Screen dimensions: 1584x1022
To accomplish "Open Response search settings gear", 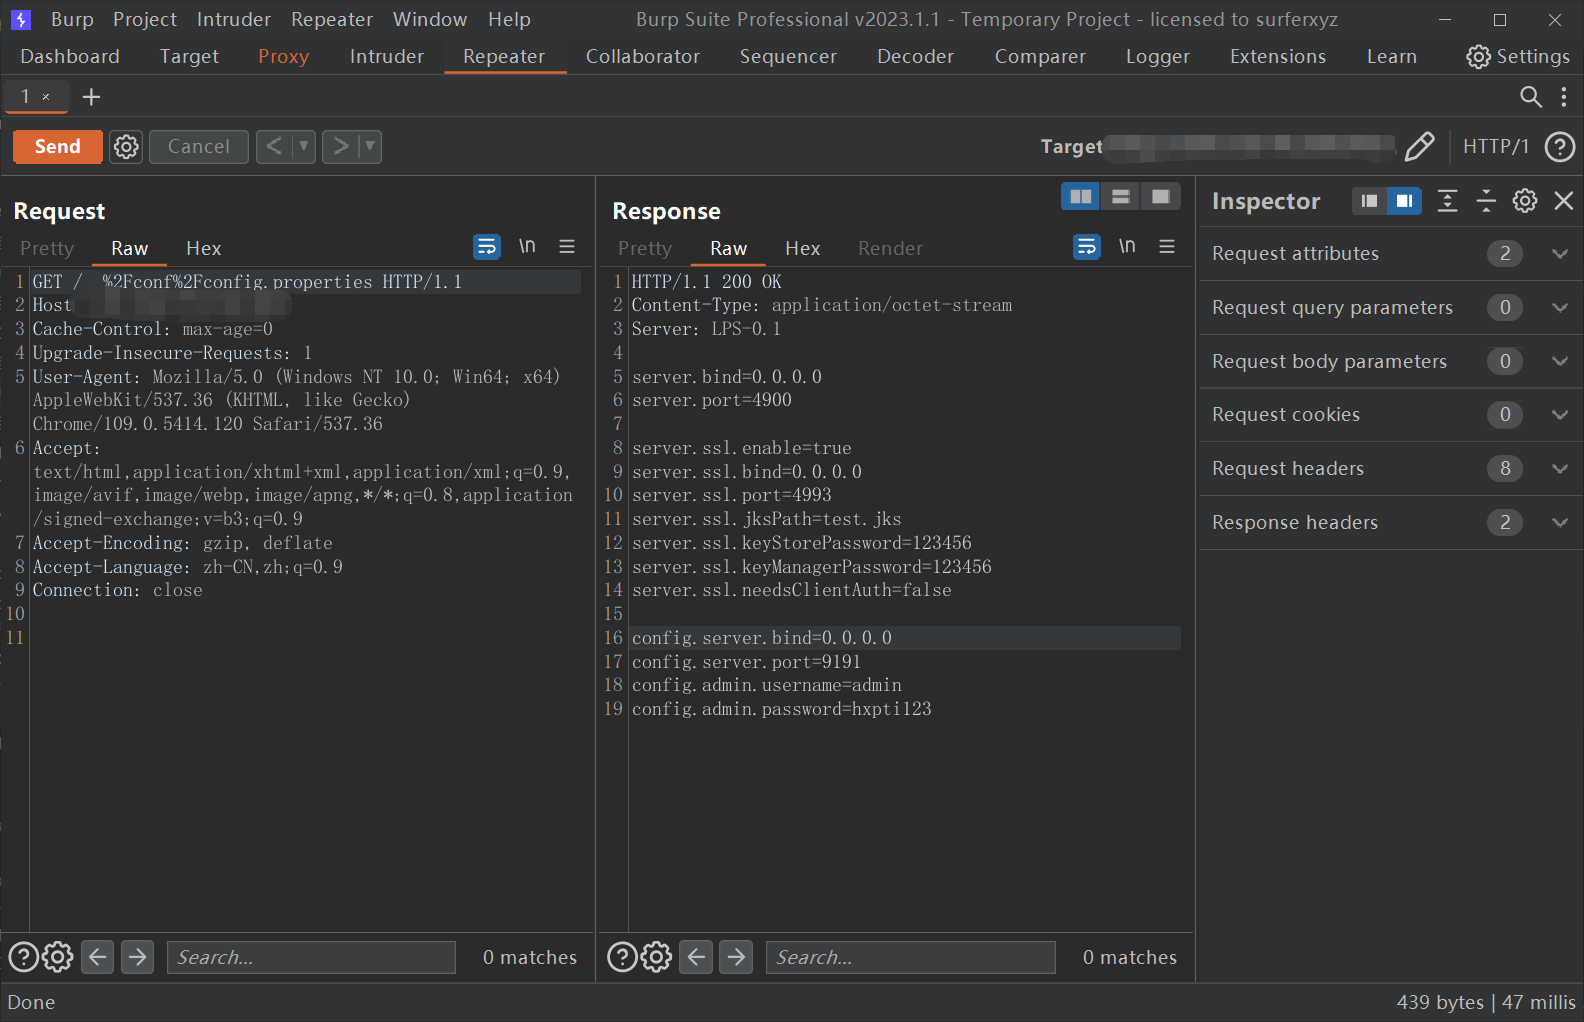I will (x=657, y=957).
